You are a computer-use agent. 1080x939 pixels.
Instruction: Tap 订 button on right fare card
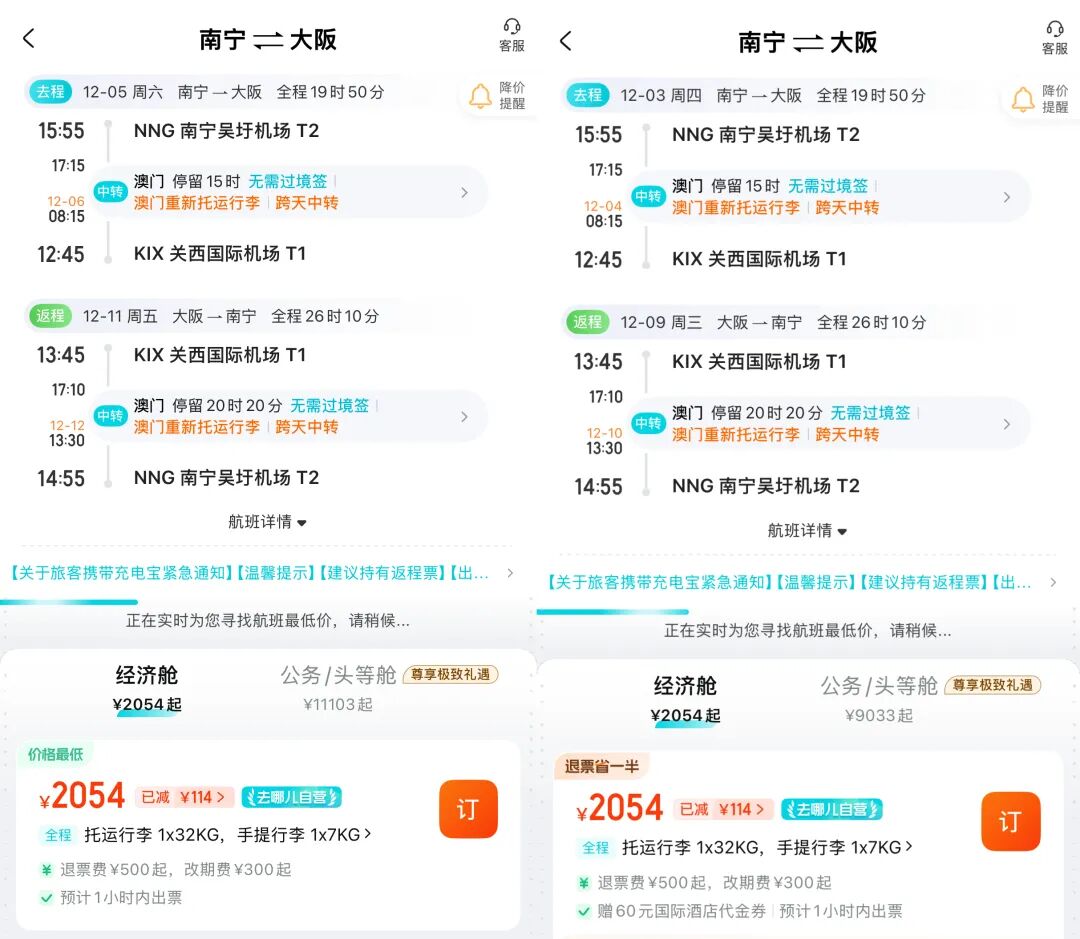click(1010, 821)
